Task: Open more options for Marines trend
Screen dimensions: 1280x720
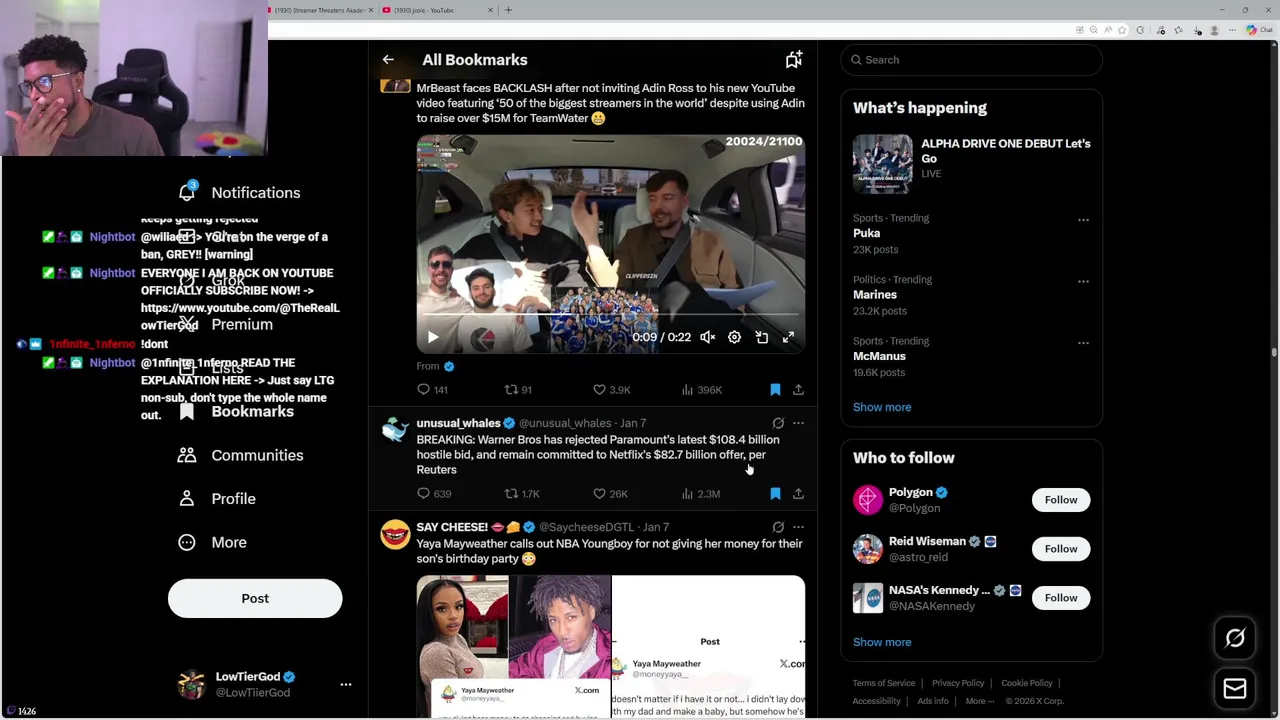Action: tap(1083, 281)
